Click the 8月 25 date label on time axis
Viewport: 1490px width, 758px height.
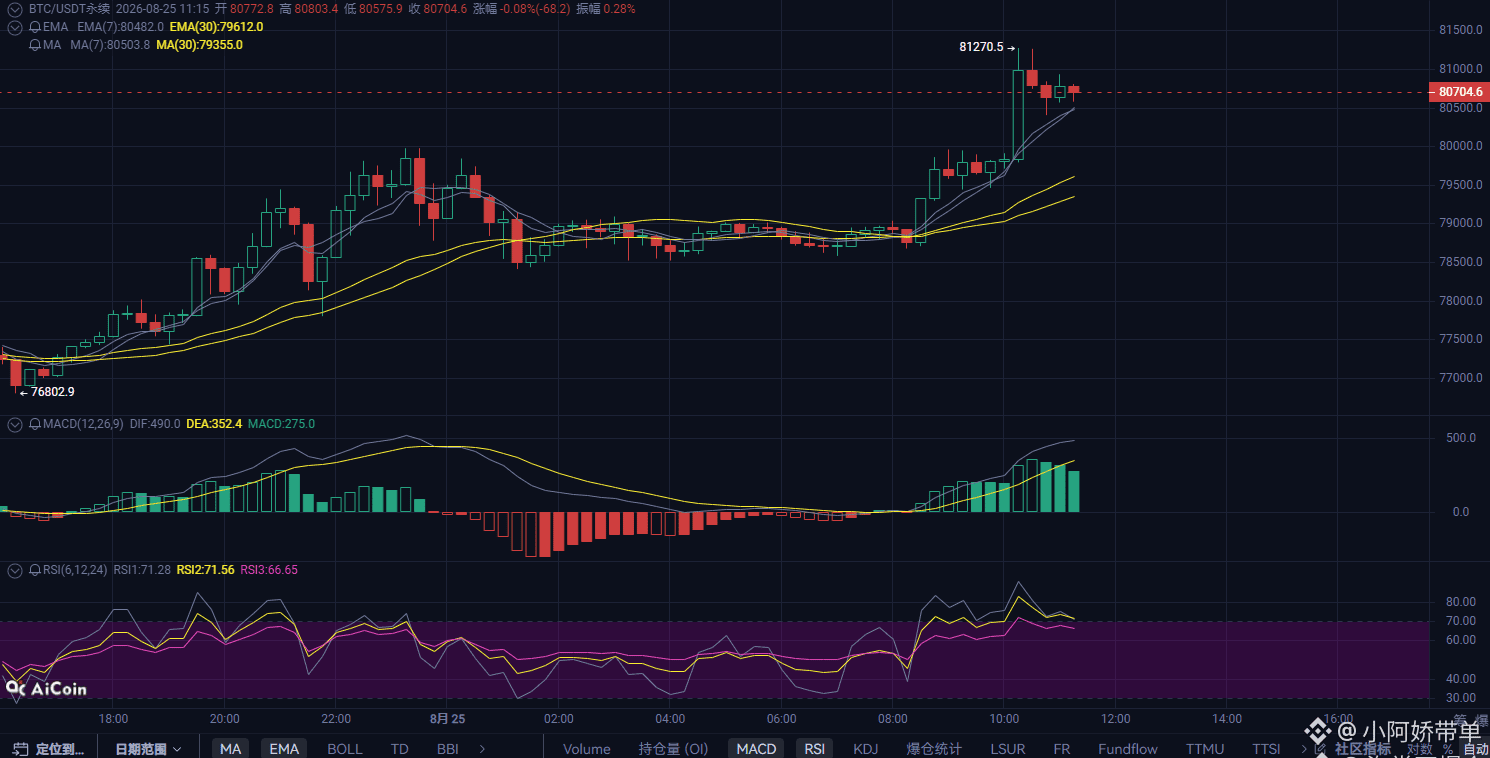[x=447, y=719]
